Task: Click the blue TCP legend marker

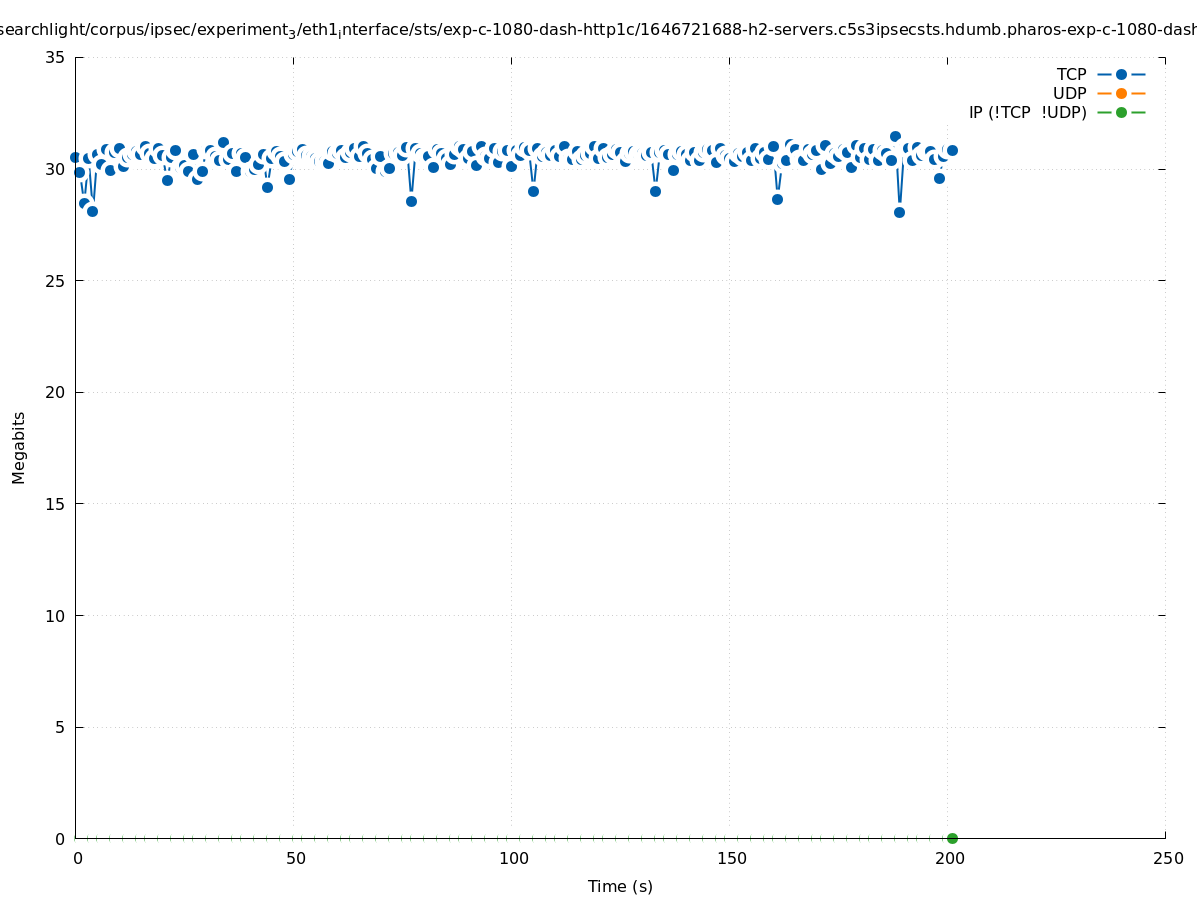Action: click(x=1121, y=74)
